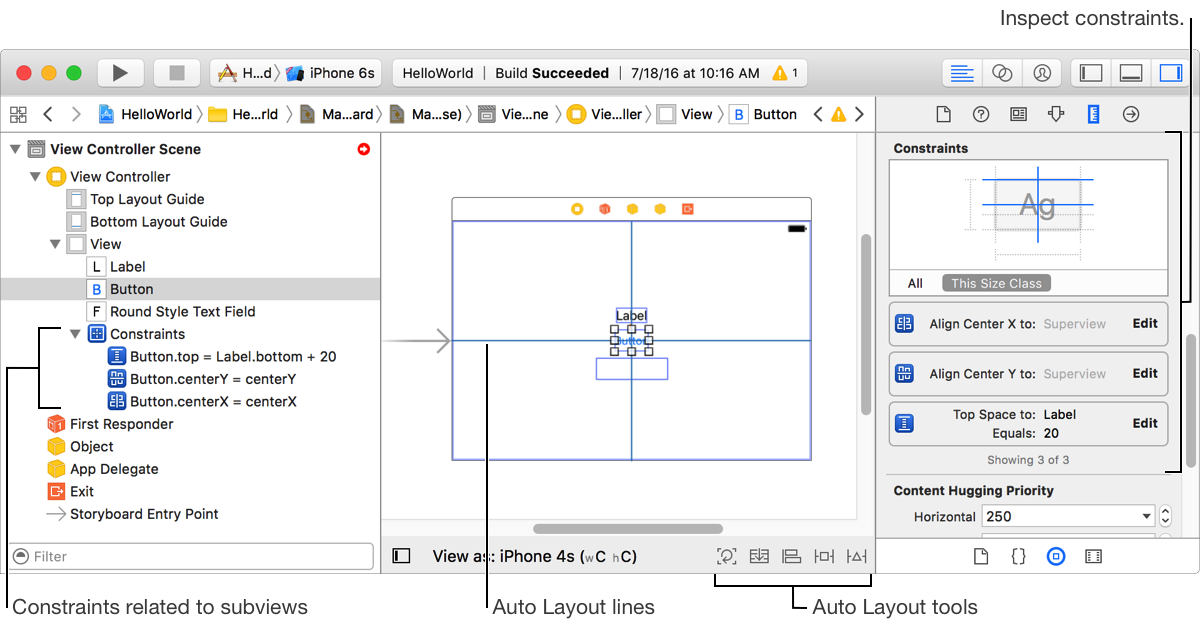Screen dimensions: 1200x625
Task: Show the assistant editor
Action: pos(1002,73)
